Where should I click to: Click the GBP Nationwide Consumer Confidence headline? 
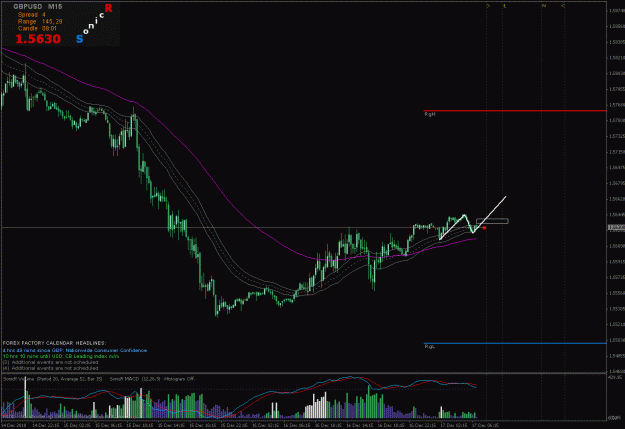(x=75, y=350)
